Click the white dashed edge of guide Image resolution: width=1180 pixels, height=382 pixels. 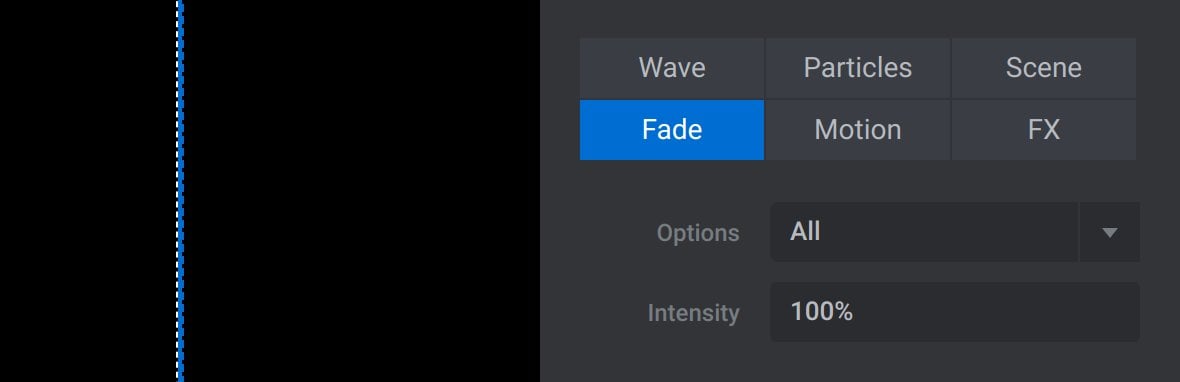click(178, 191)
